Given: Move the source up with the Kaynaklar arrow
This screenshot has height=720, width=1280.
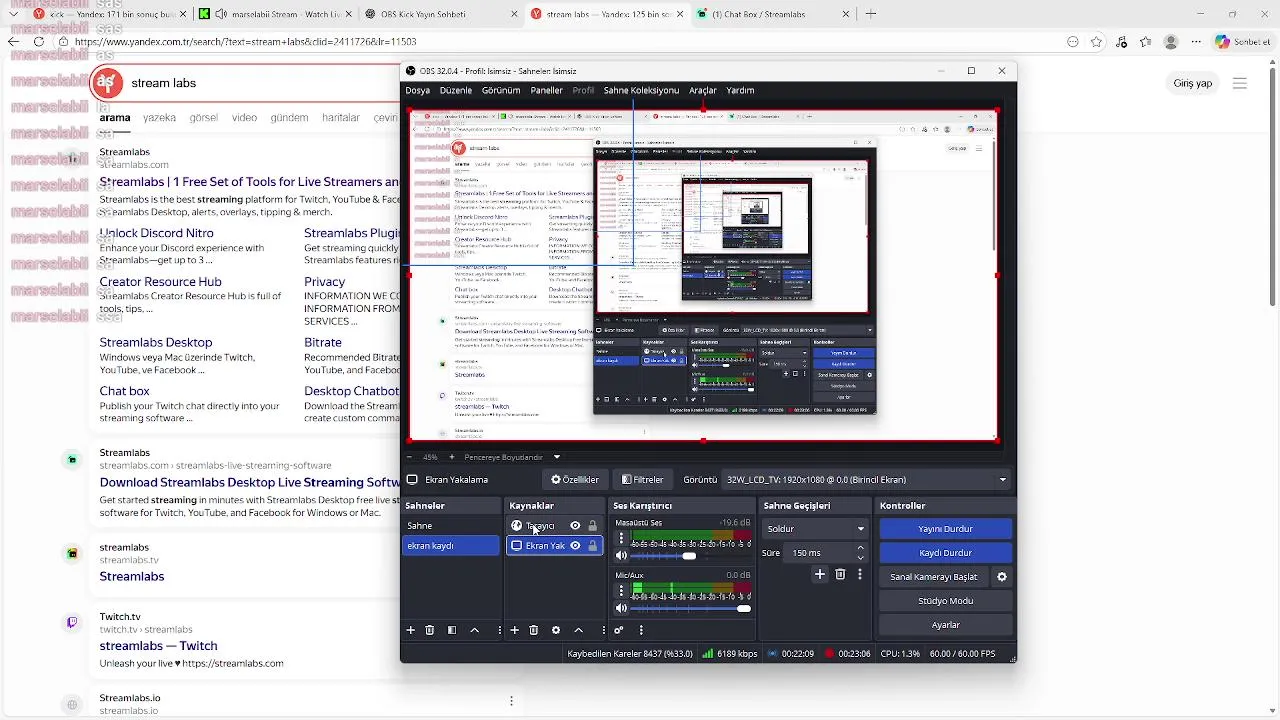Looking at the screenshot, I should (578, 630).
